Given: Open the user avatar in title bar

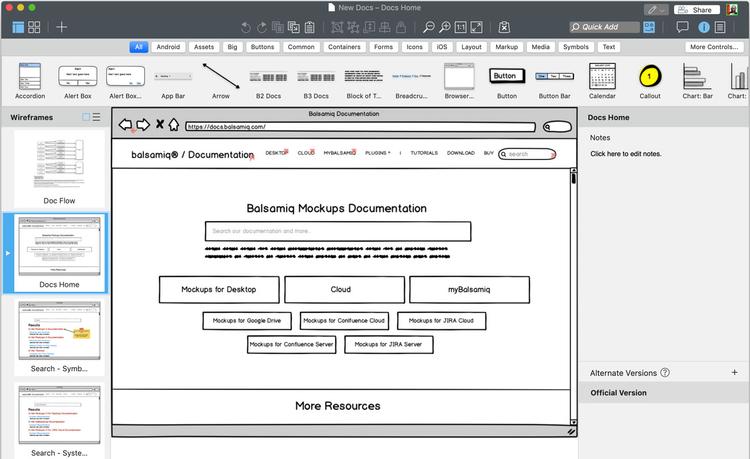Looking at the screenshot, I should coord(732,10).
